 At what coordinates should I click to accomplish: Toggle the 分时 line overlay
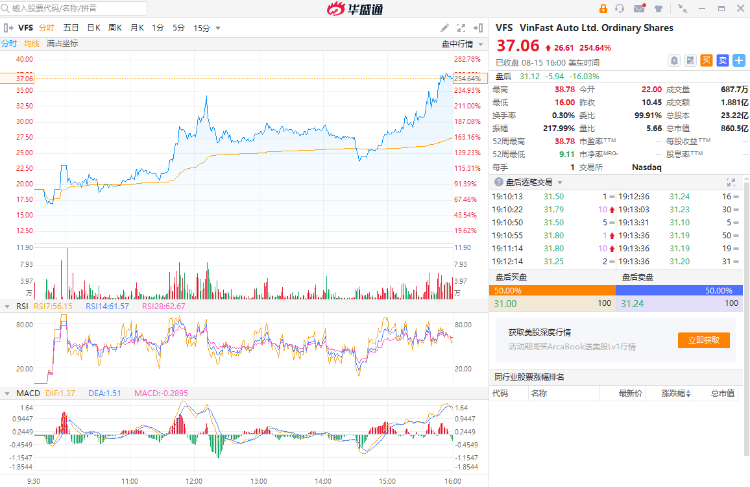tap(9, 44)
